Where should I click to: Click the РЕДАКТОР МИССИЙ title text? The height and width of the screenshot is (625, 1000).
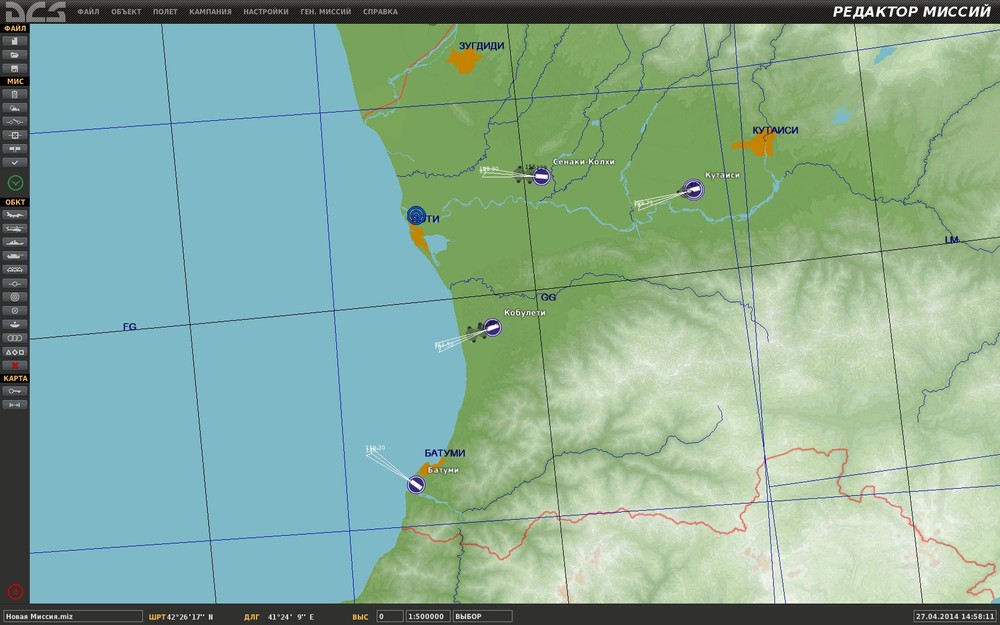[x=912, y=12]
